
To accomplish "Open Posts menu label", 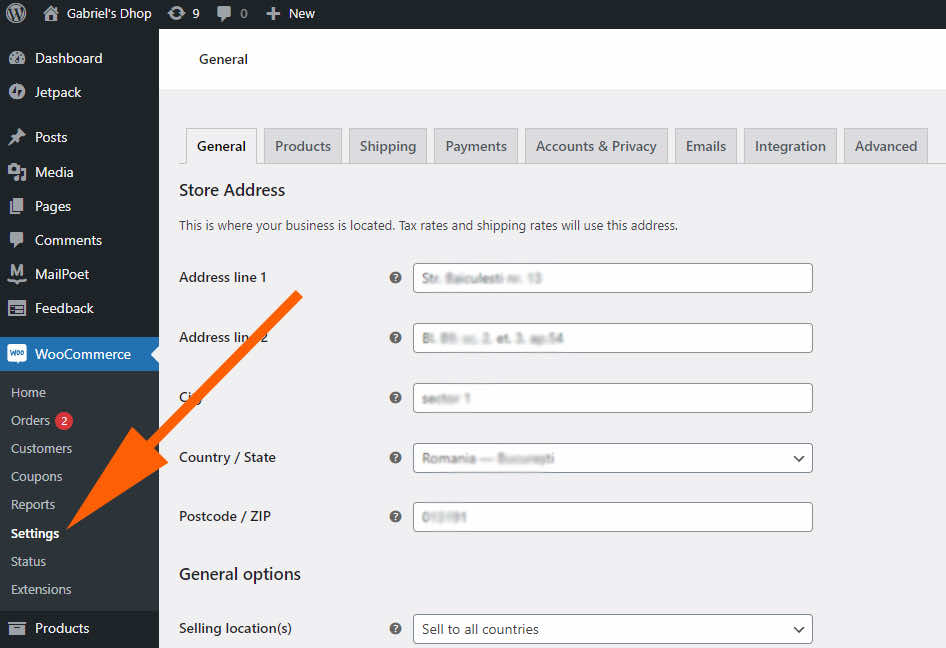I will [x=51, y=137].
